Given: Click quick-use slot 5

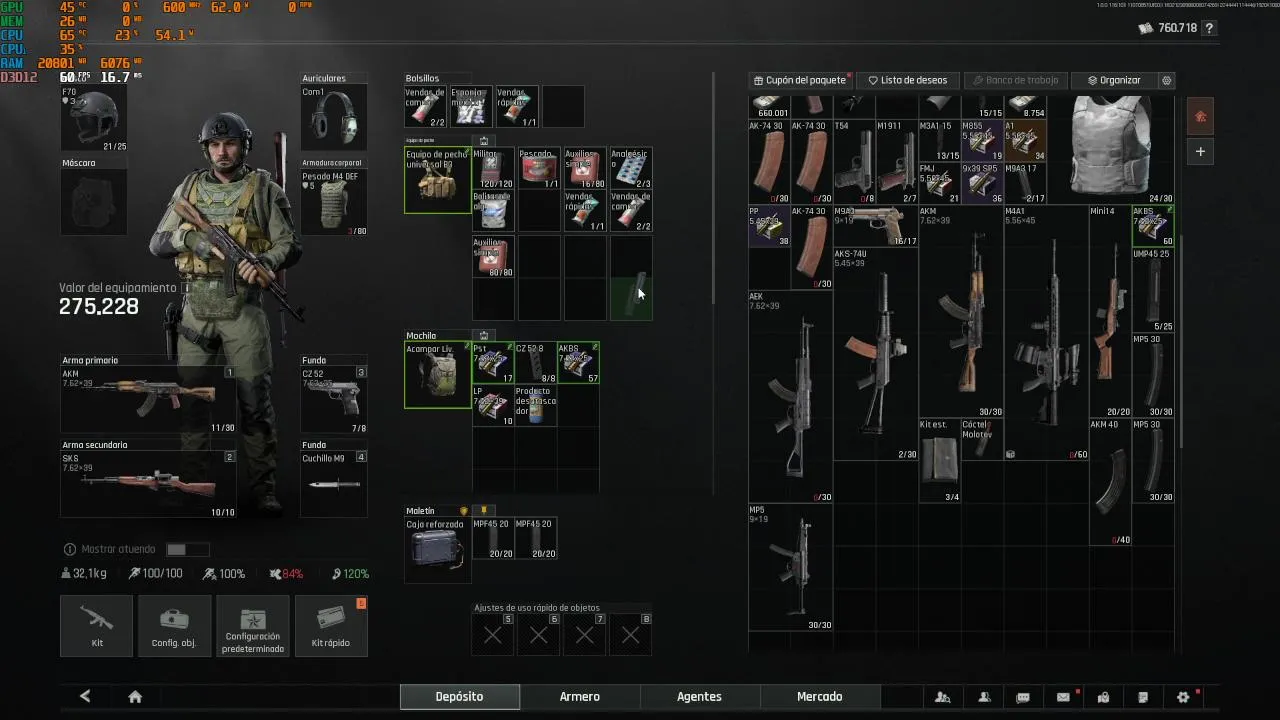Looking at the screenshot, I should coord(493,635).
